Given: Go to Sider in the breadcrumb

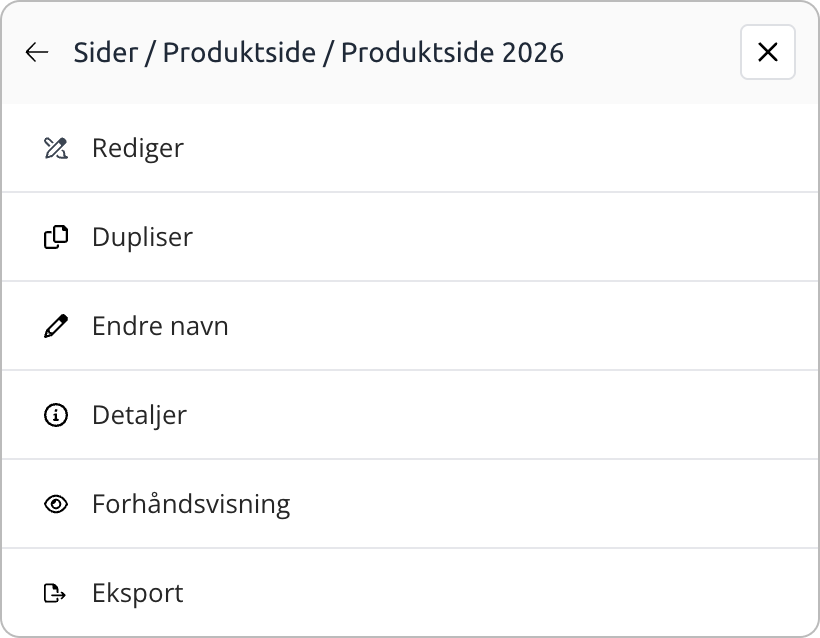Looking at the screenshot, I should point(104,52).
